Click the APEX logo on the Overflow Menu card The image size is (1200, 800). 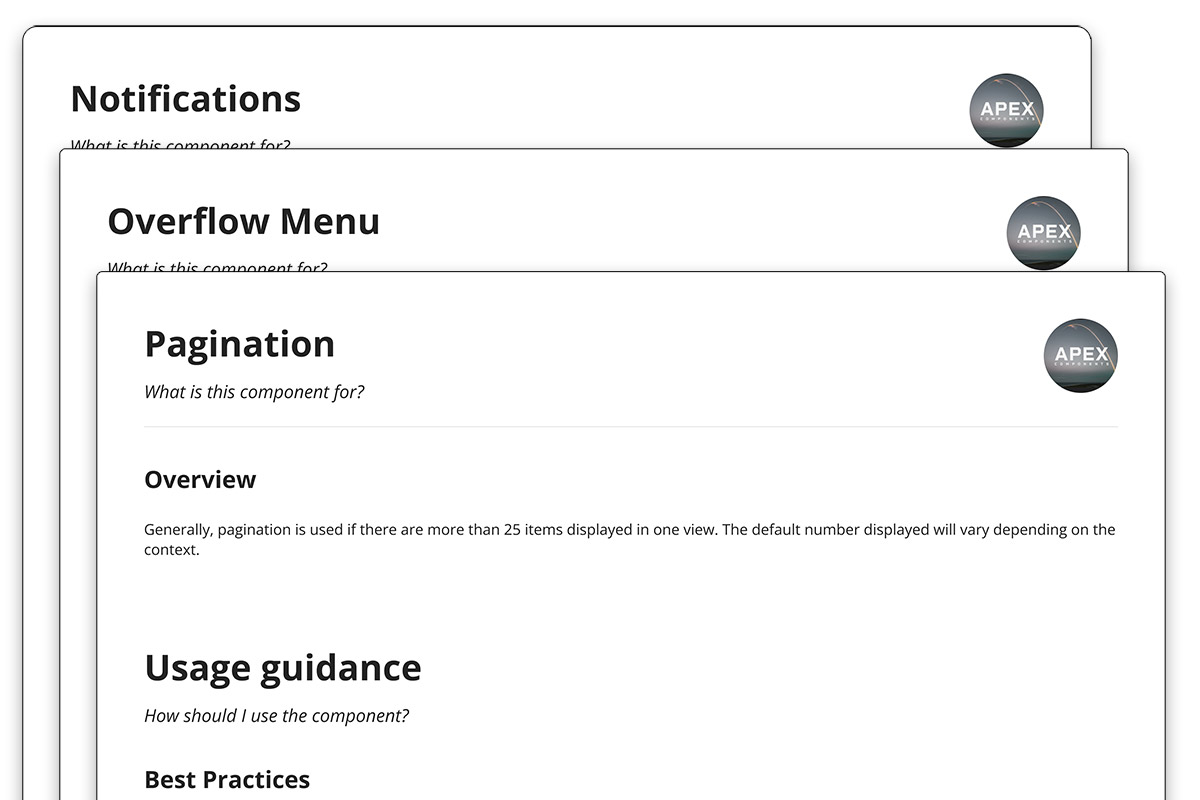point(1043,232)
